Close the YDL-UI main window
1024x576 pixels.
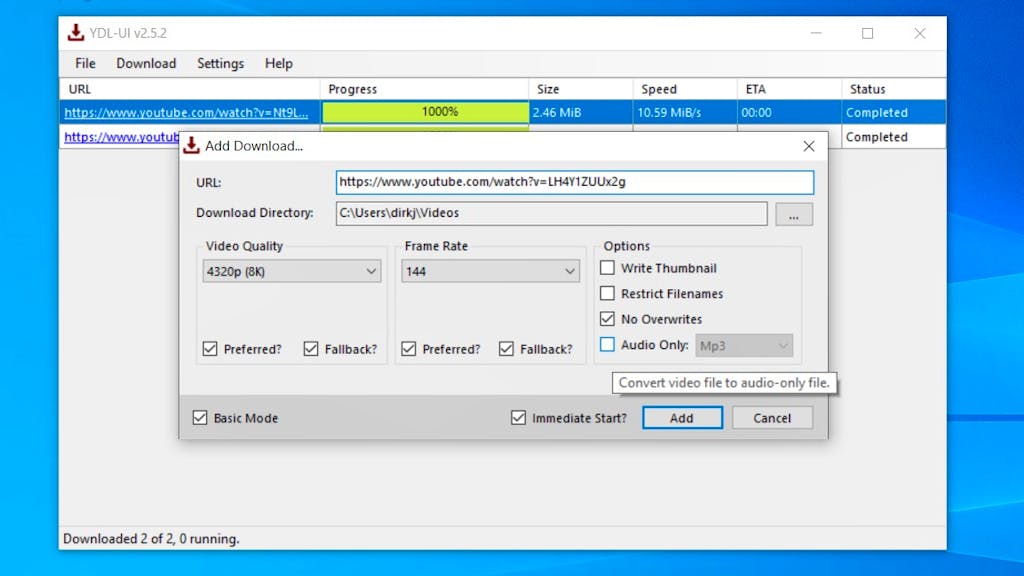point(920,33)
